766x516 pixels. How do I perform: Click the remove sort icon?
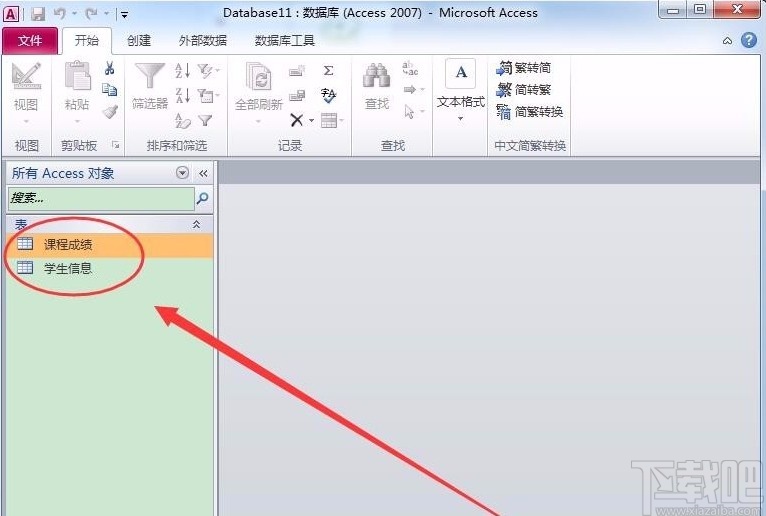click(x=183, y=120)
